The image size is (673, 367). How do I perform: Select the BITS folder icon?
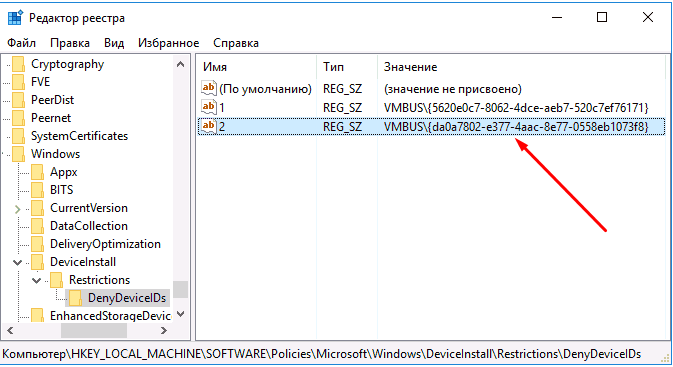coord(37,190)
